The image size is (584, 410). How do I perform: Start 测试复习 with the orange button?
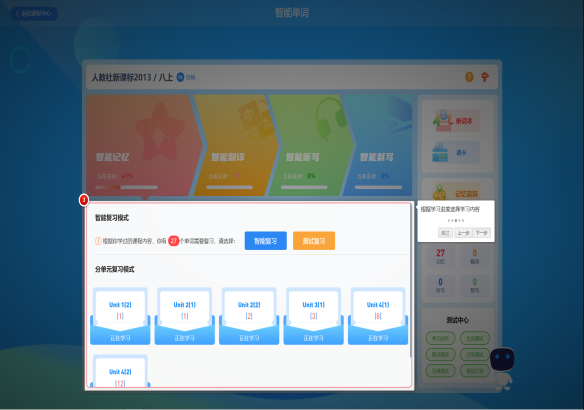click(x=314, y=241)
